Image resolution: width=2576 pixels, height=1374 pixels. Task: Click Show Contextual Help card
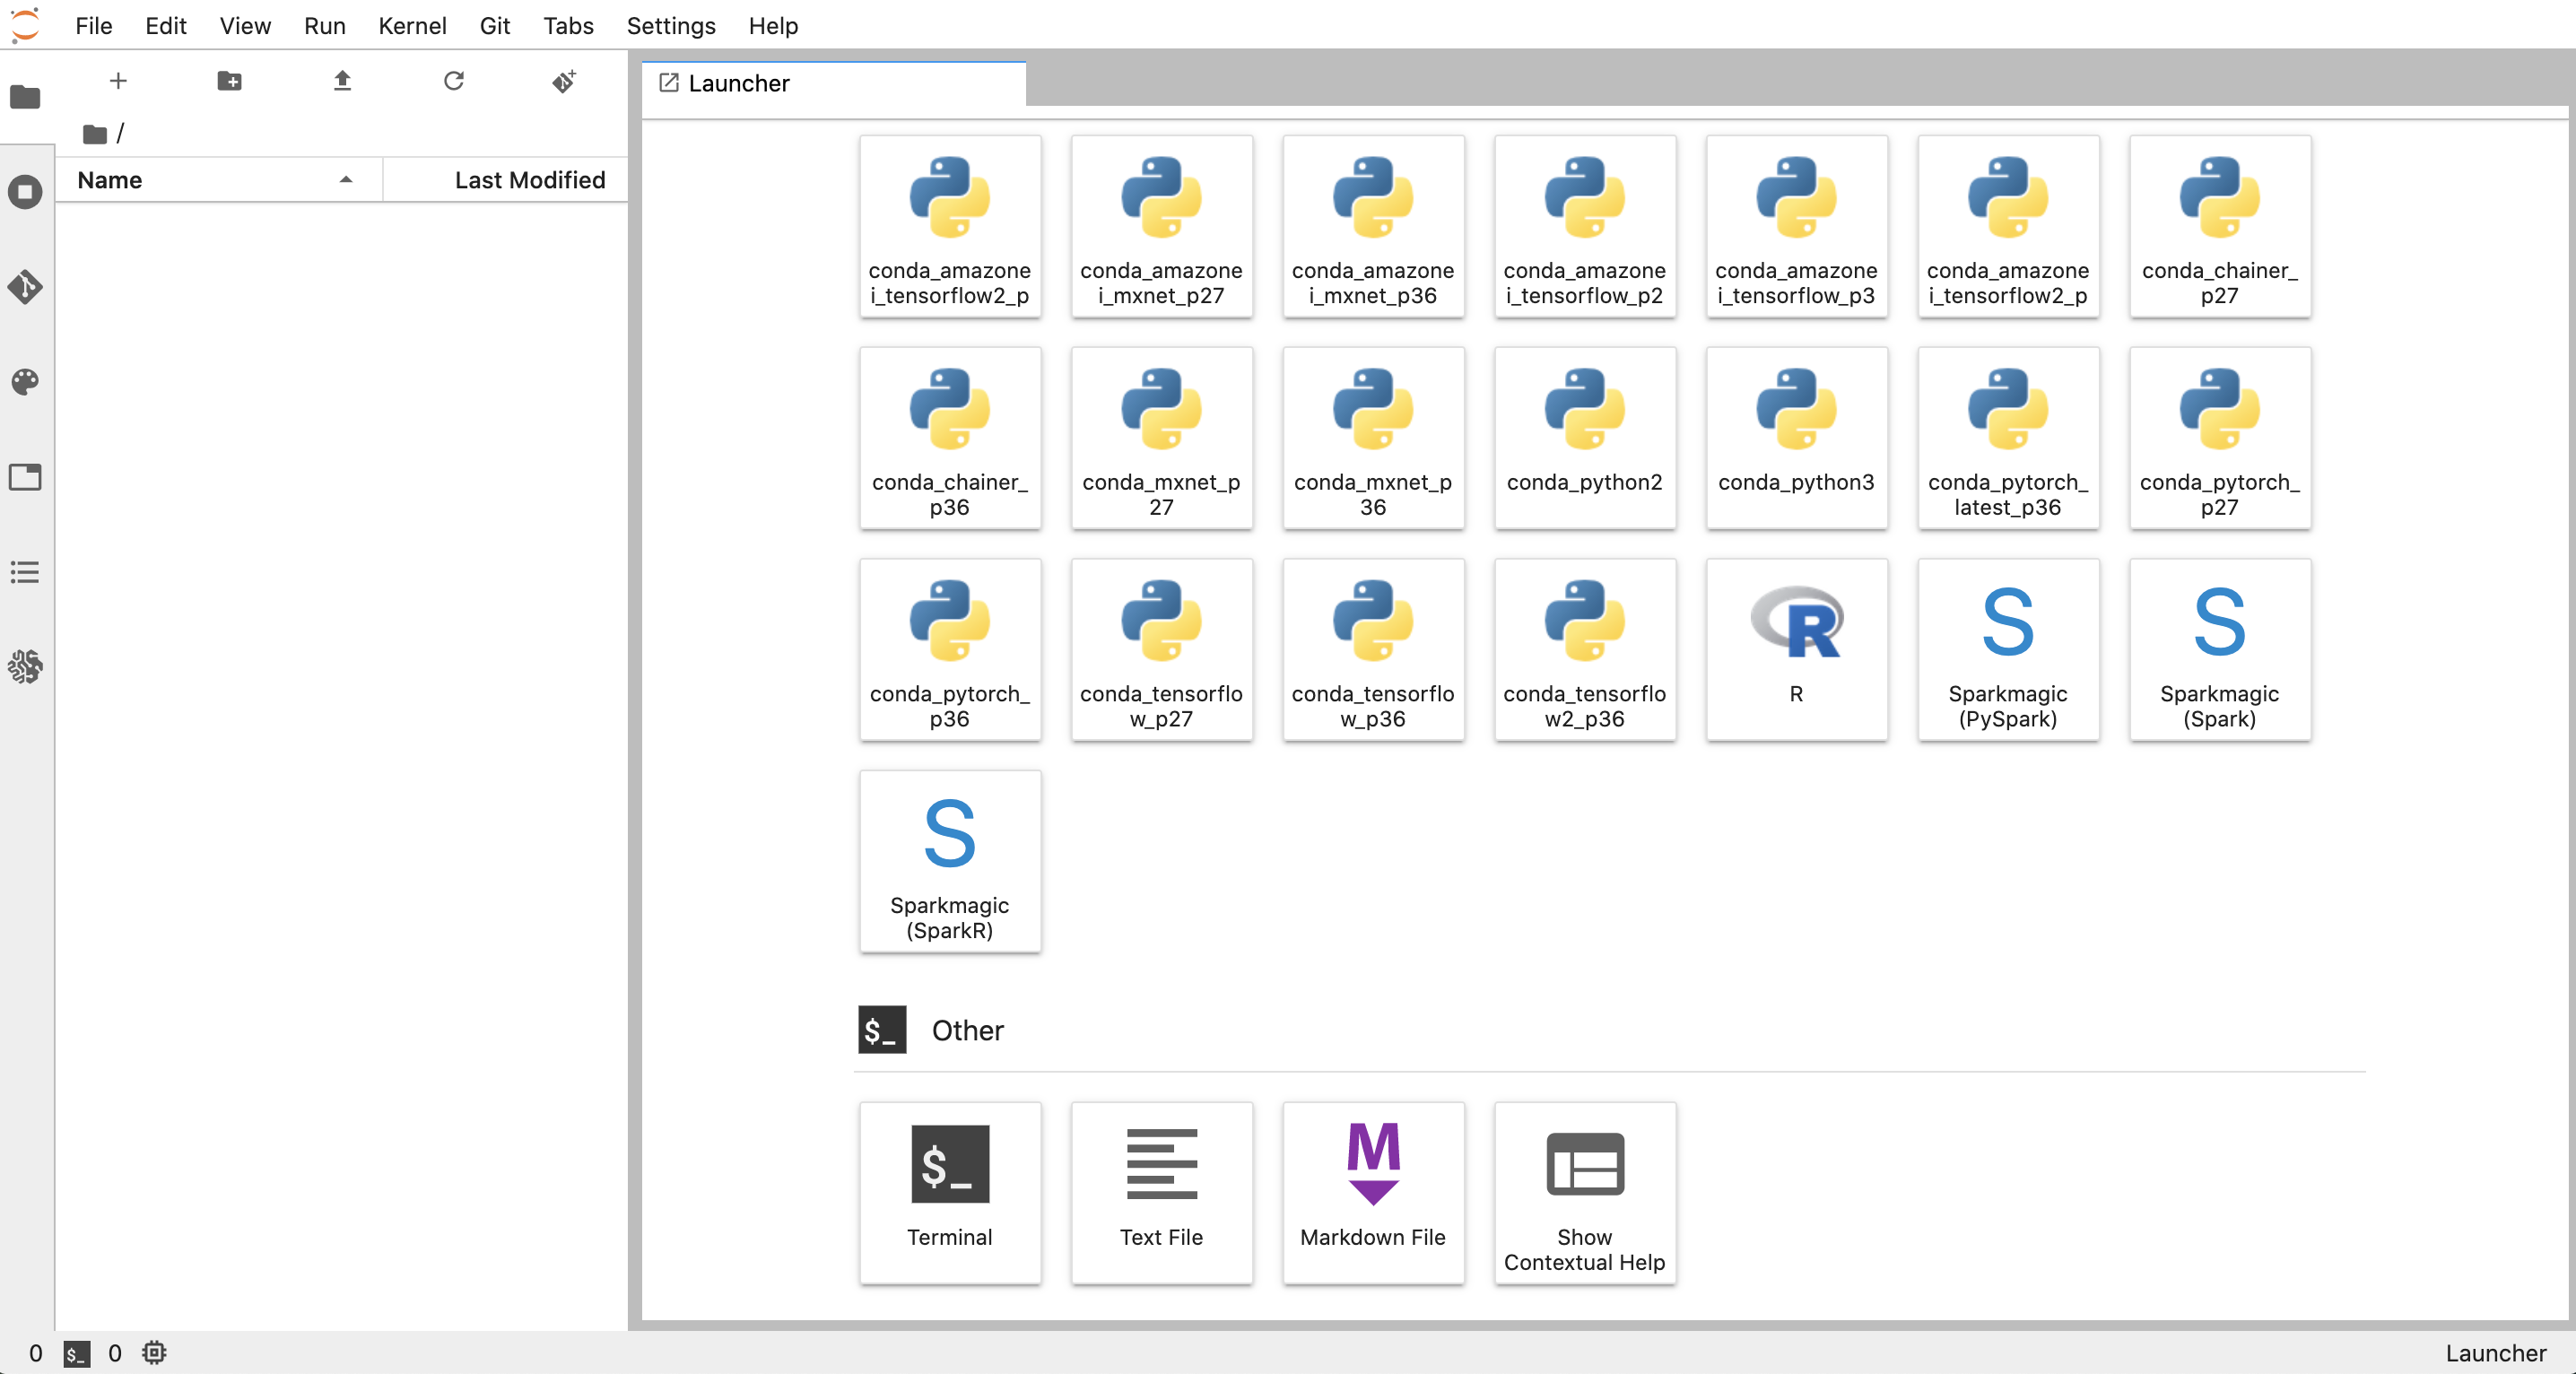(x=1585, y=1195)
